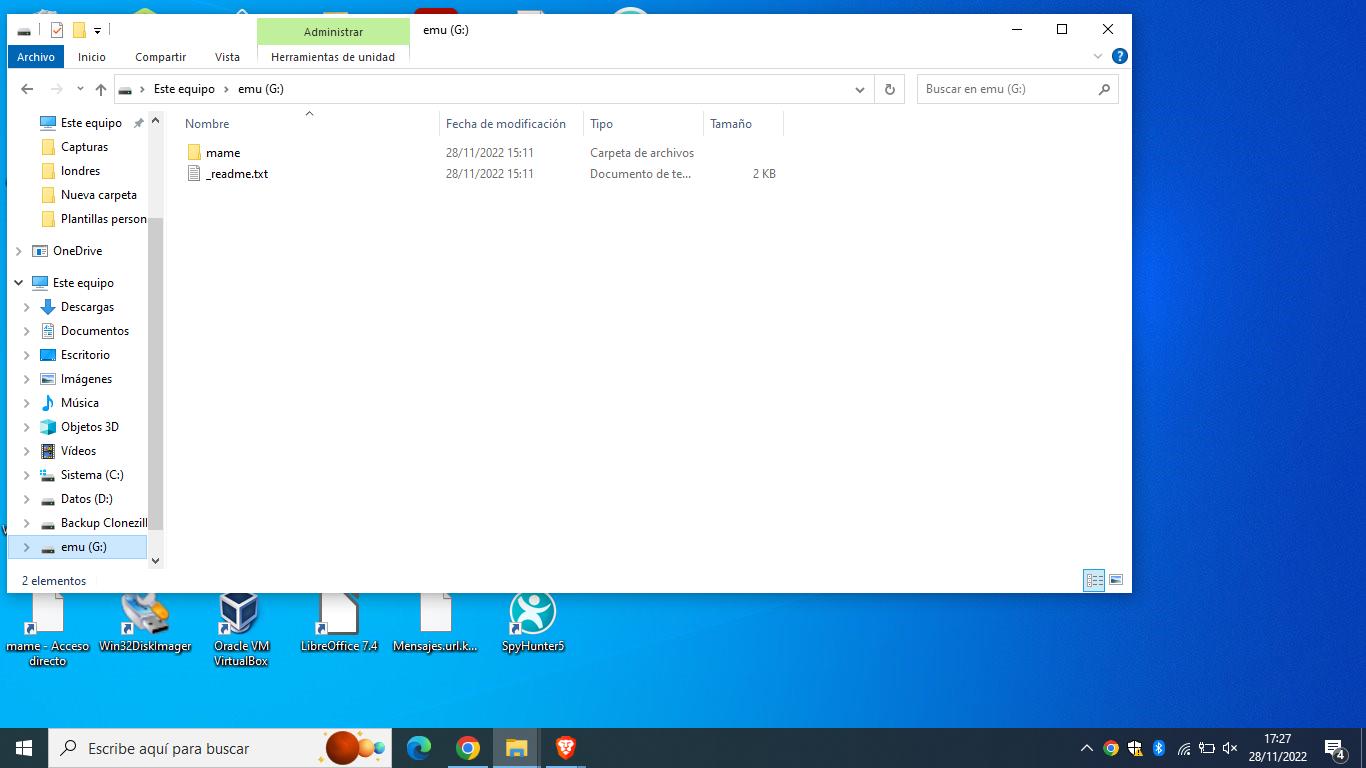Switch to details view layout
The width and height of the screenshot is (1366, 768).
[1094, 580]
